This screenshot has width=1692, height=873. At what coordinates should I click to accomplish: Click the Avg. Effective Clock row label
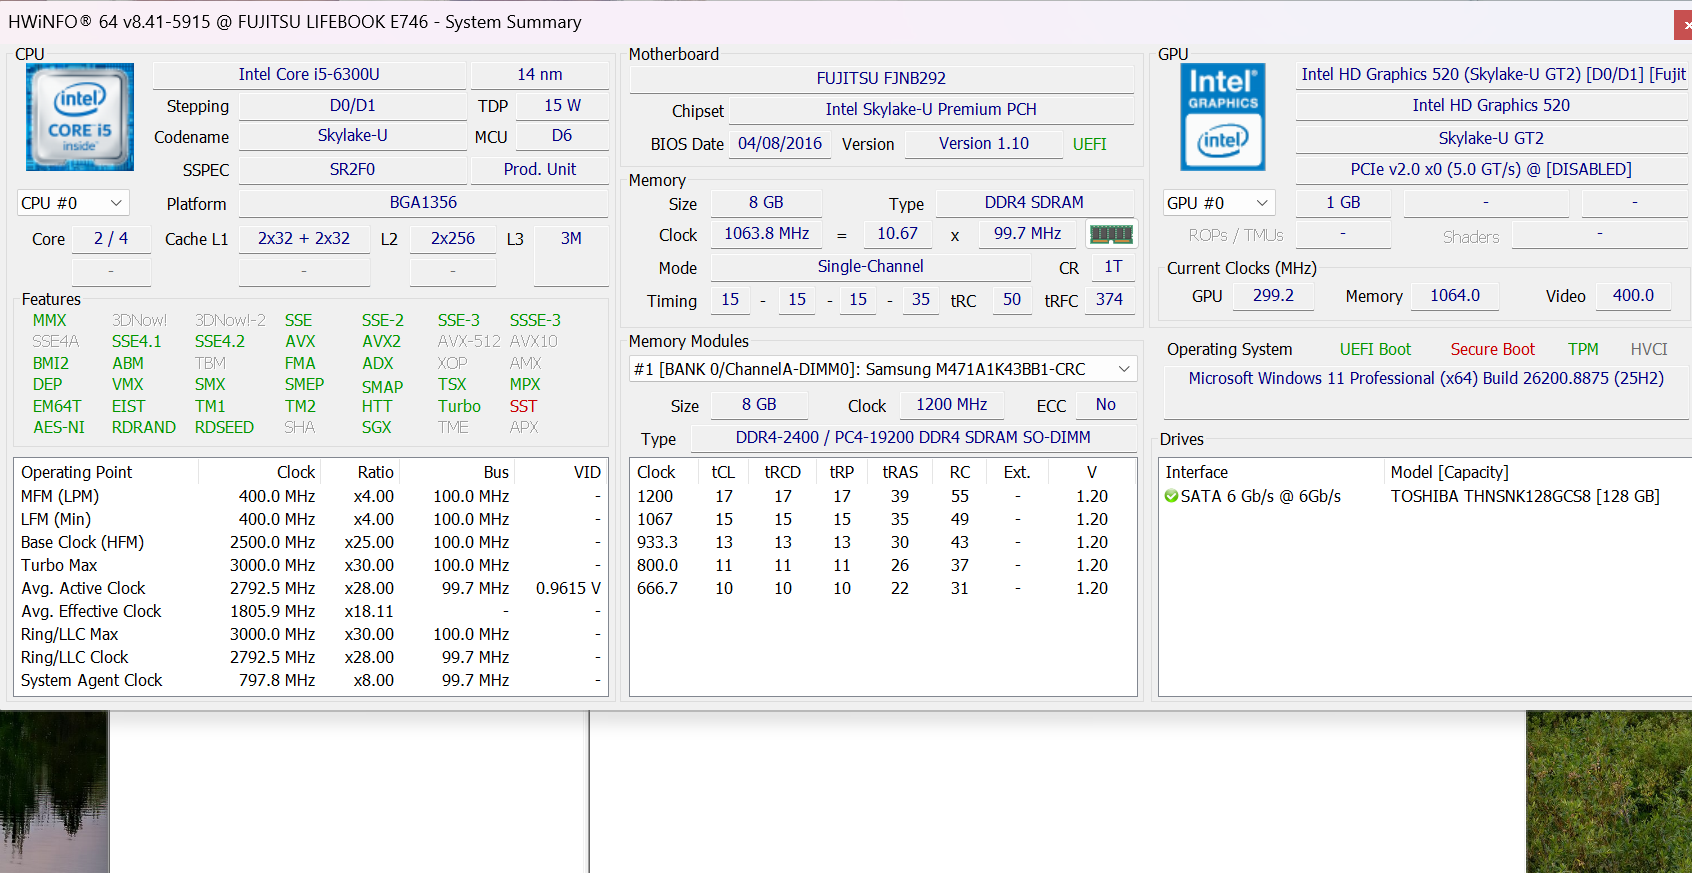[91, 611]
